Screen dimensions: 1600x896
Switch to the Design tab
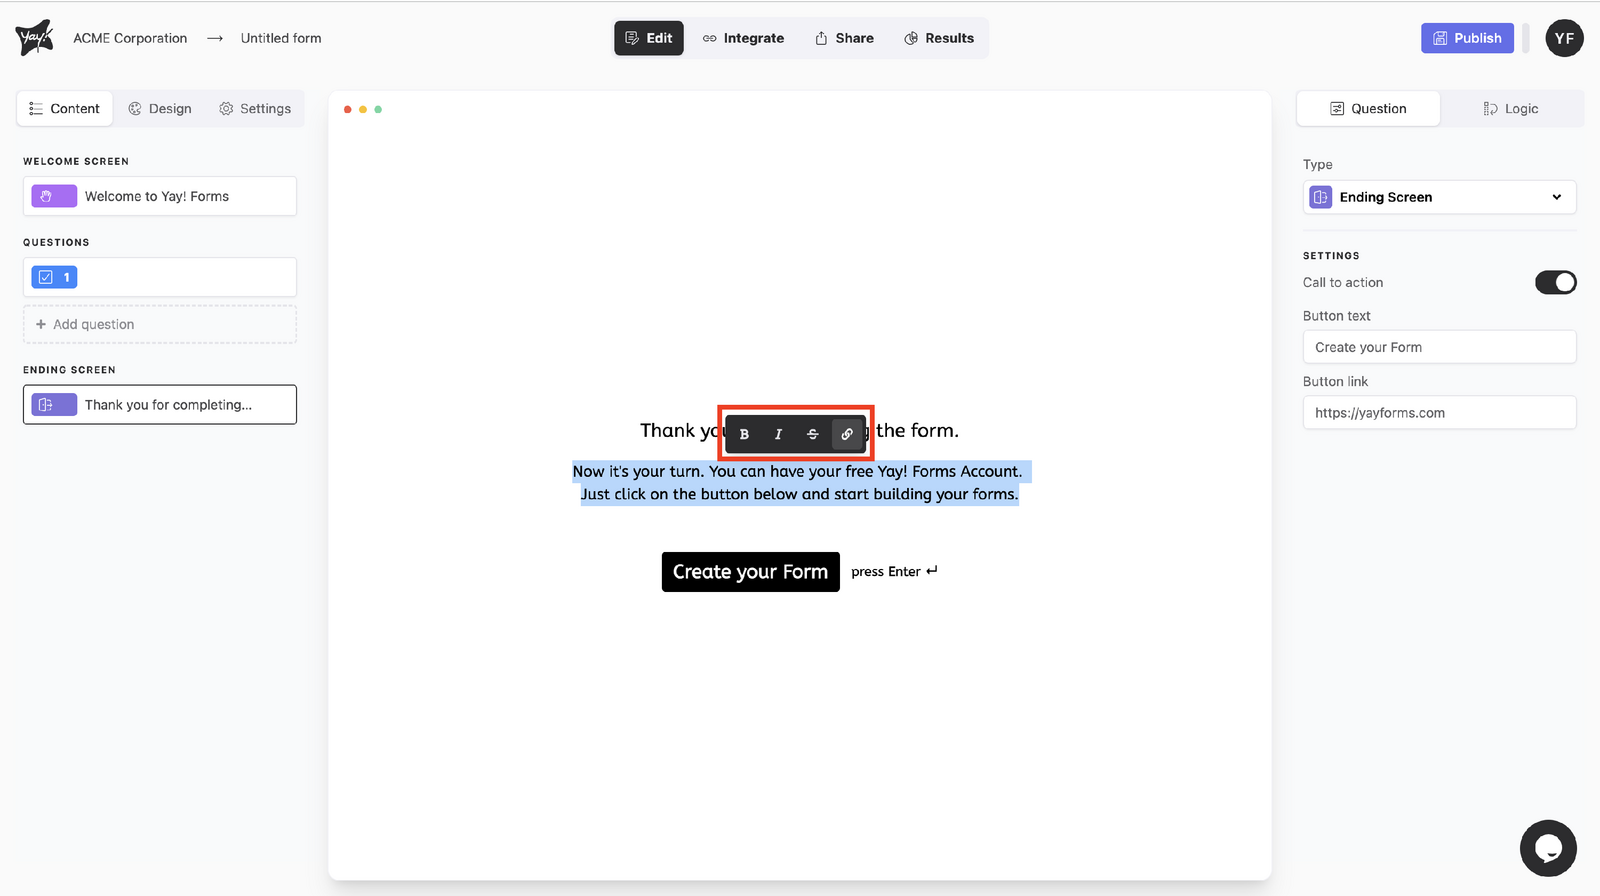pyautogui.click(x=160, y=109)
